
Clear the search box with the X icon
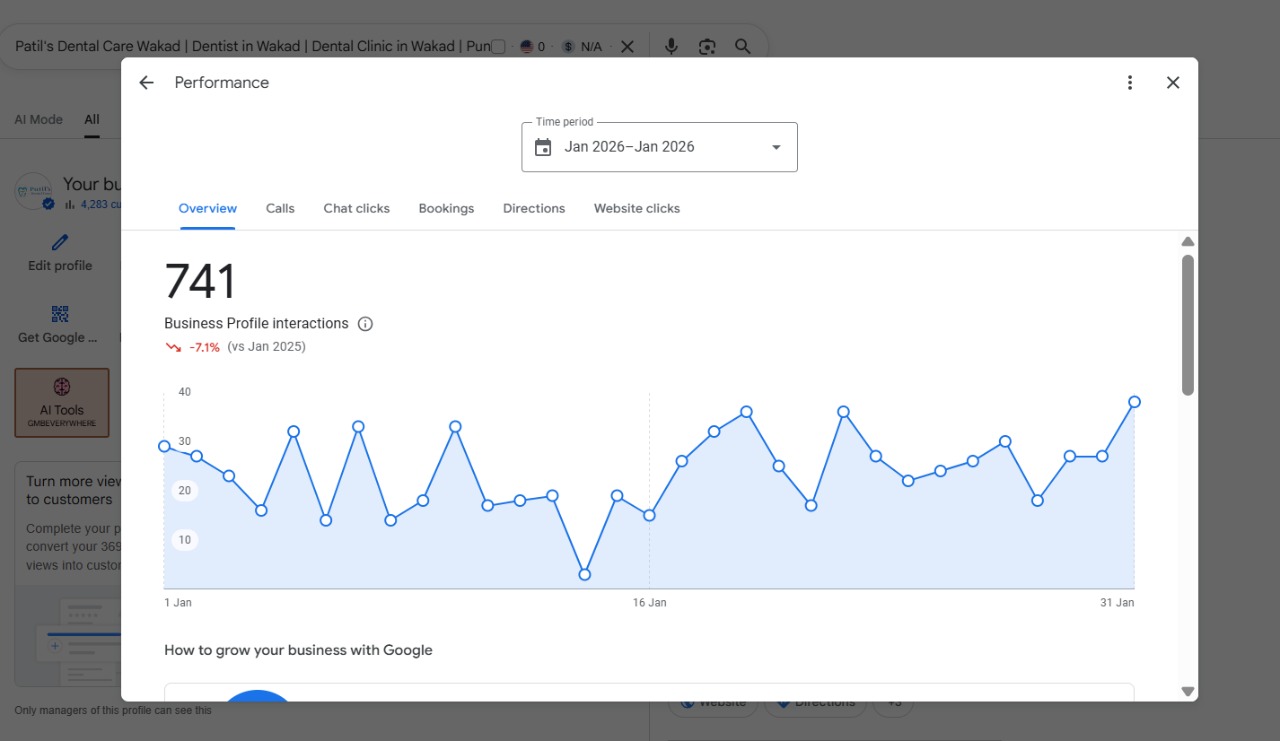pos(627,47)
